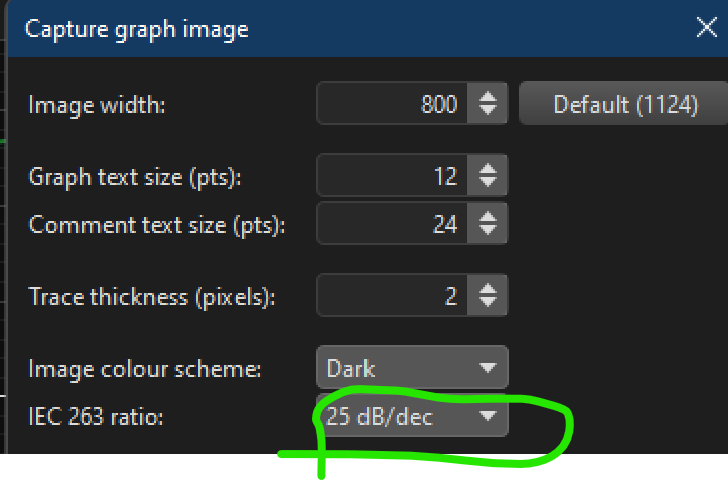
Task: Increase the Image width value by one step
Action: click(487, 96)
